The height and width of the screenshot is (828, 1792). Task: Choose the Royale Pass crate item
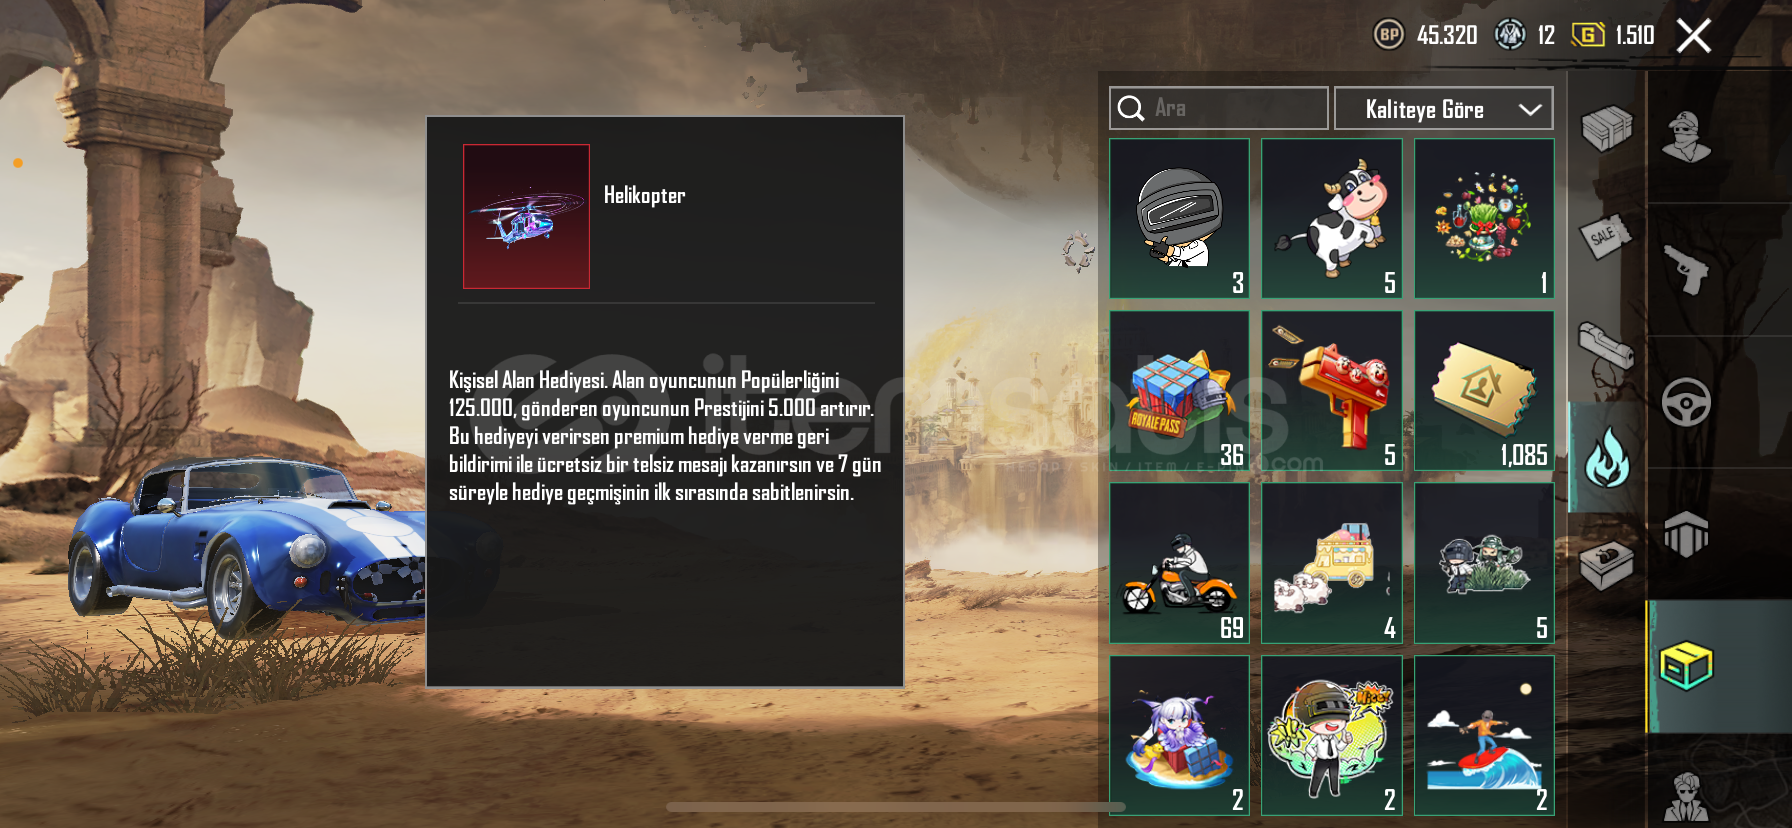[x=1180, y=391]
